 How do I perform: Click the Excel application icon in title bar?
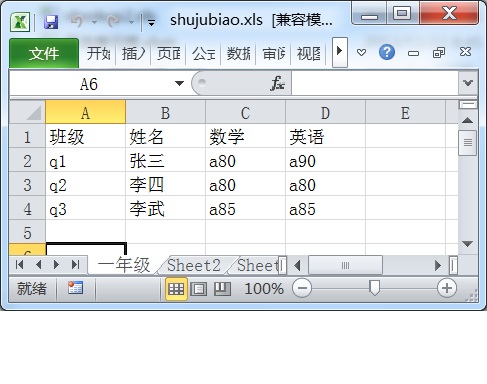(x=20, y=22)
